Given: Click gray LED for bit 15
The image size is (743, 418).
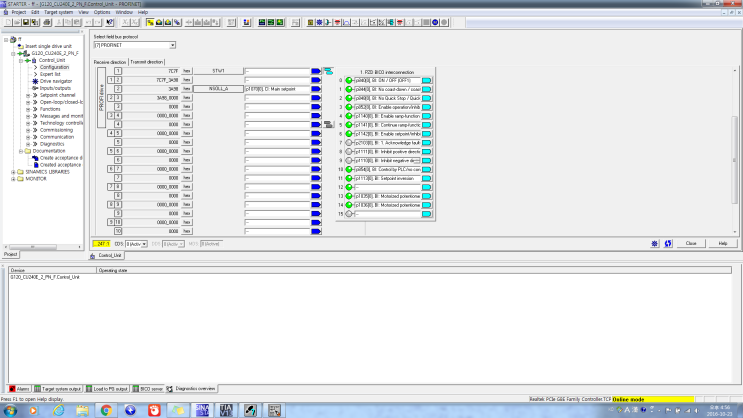Looking at the screenshot, I should (x=349, y=214).
